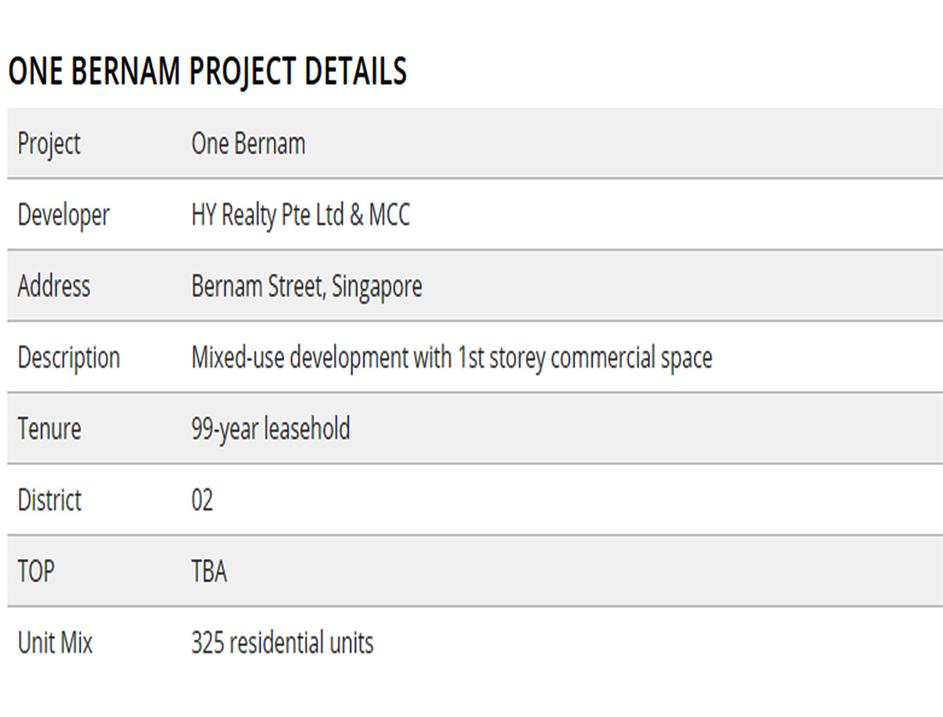
Task: Click the One Bernam Project Details heading
Action: (207, 72)
